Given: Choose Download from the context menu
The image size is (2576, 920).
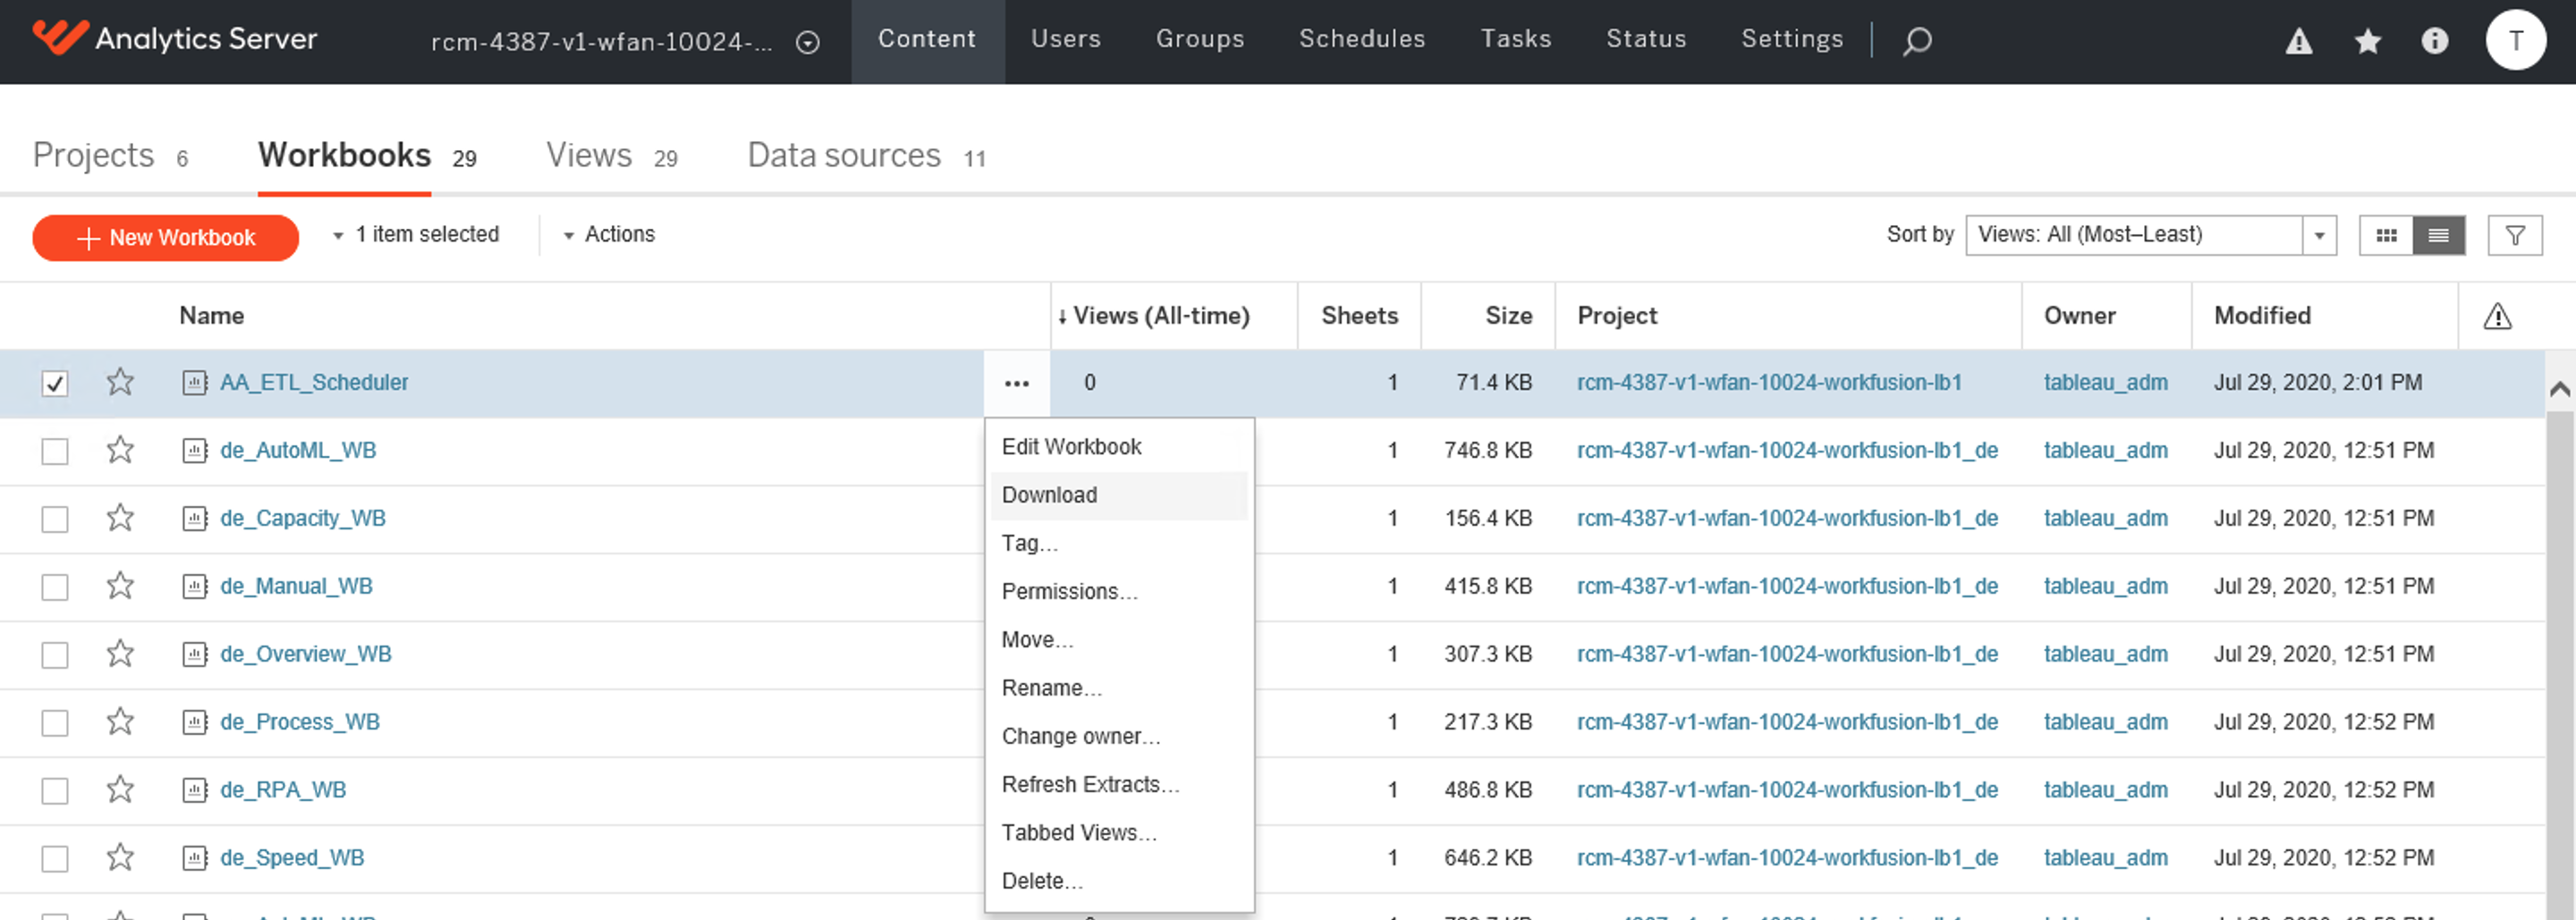Looking at the screenshot, I should [x=1119, y=495].
